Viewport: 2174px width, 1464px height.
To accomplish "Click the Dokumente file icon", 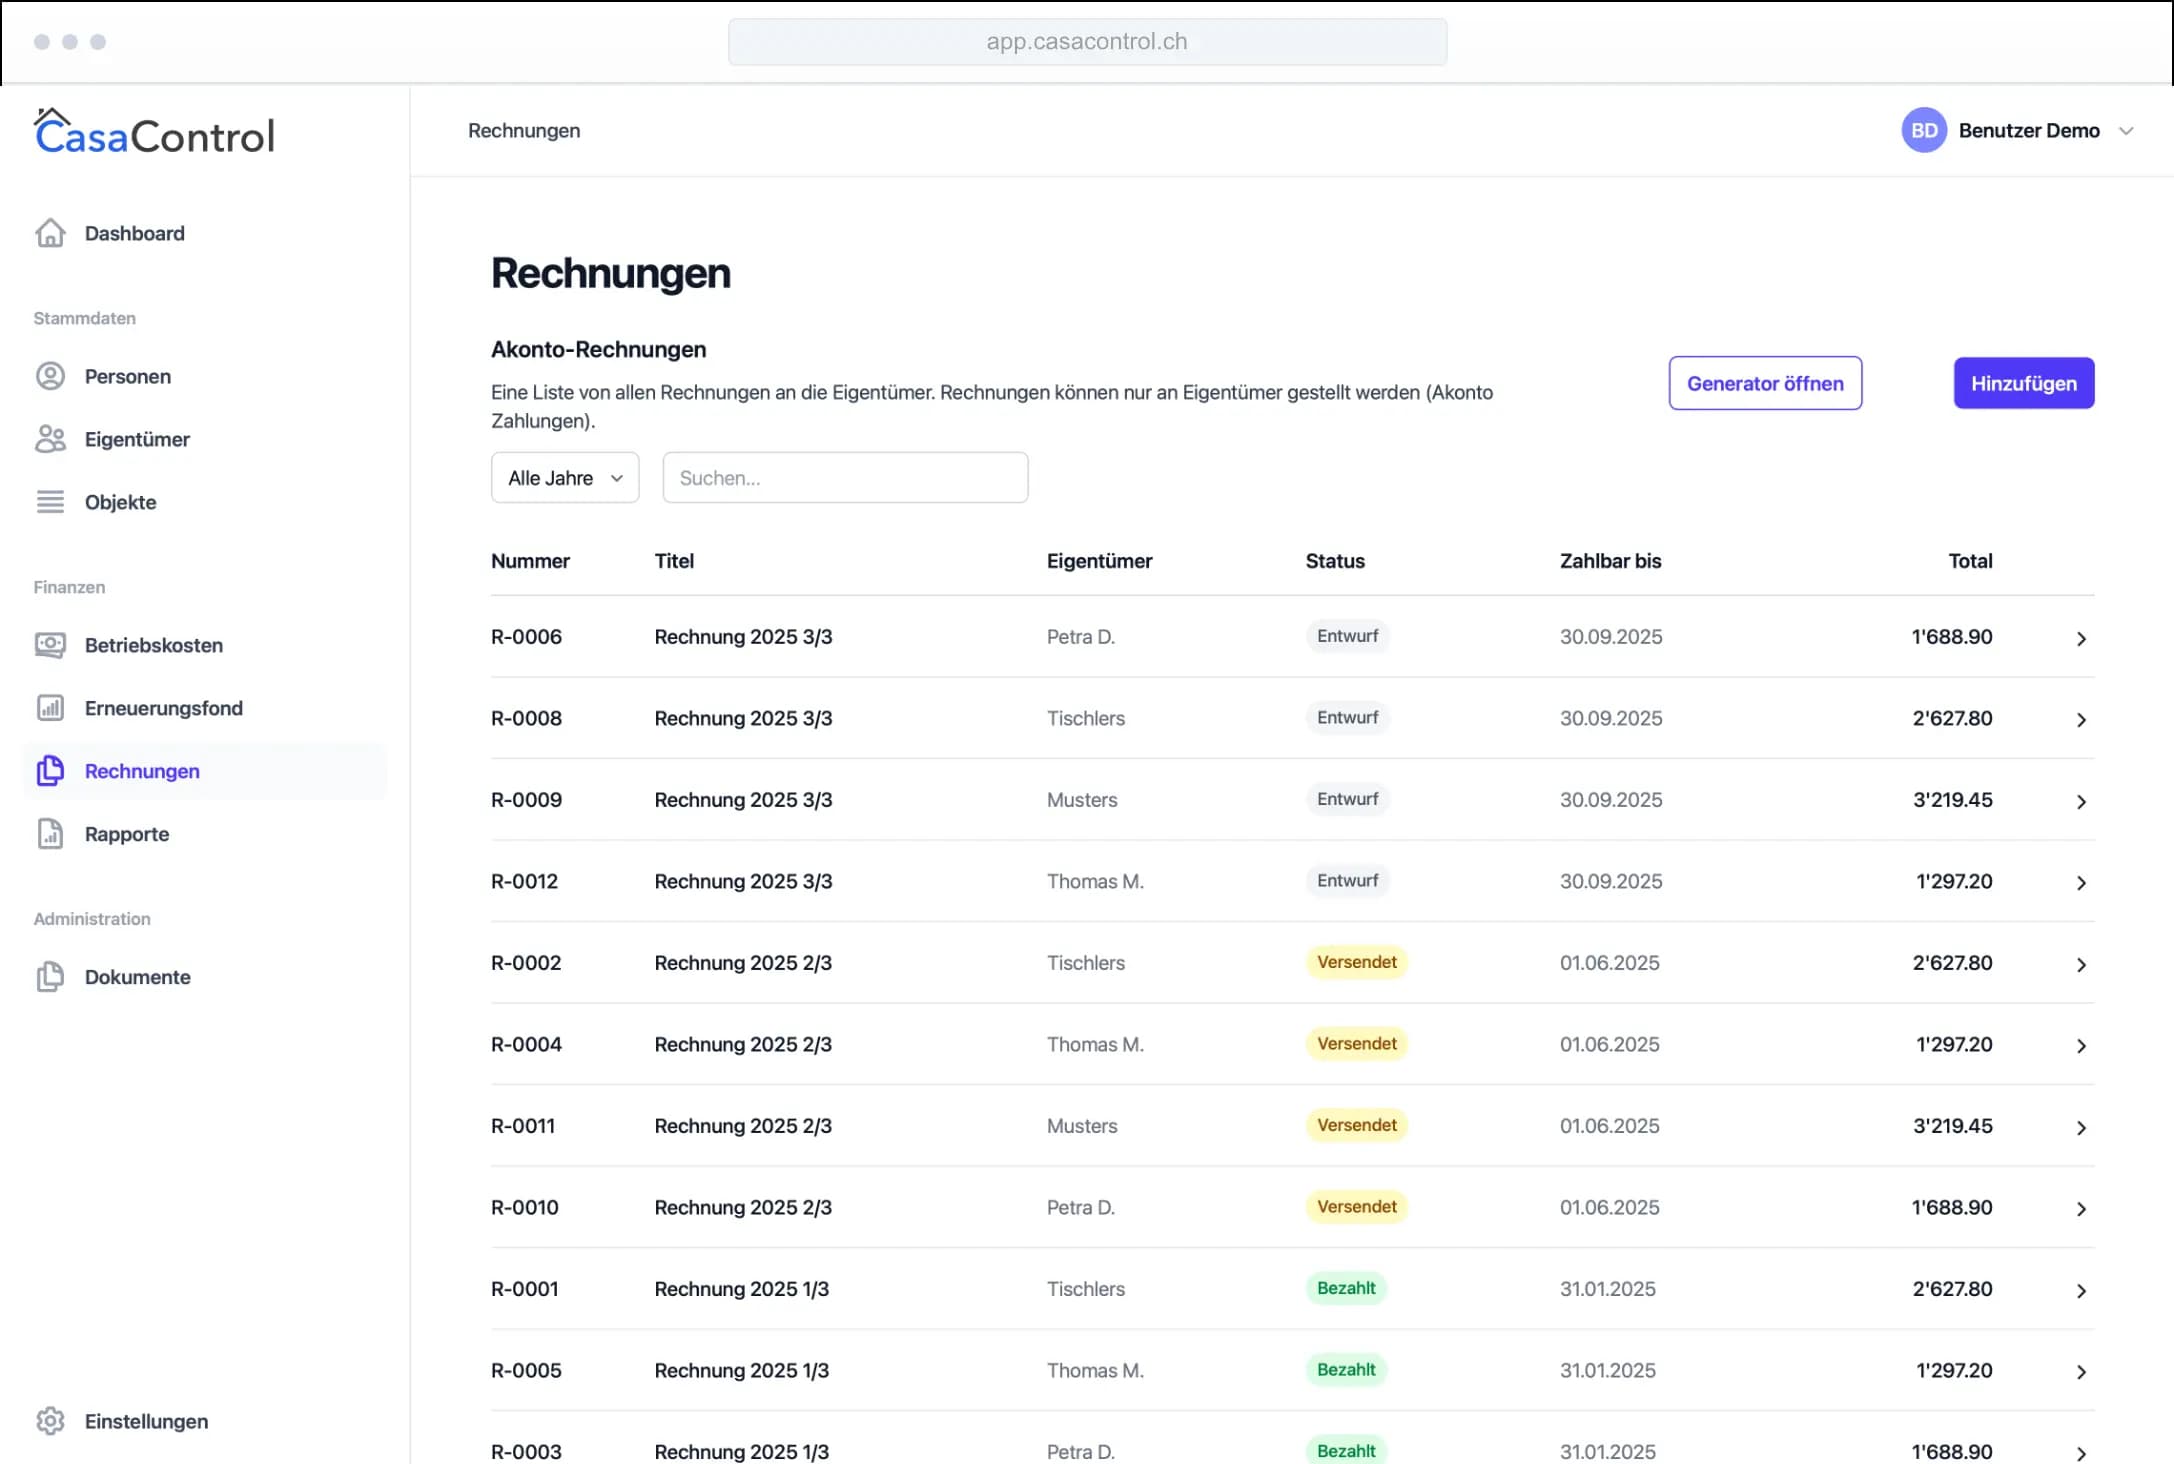I will point(50,977).
